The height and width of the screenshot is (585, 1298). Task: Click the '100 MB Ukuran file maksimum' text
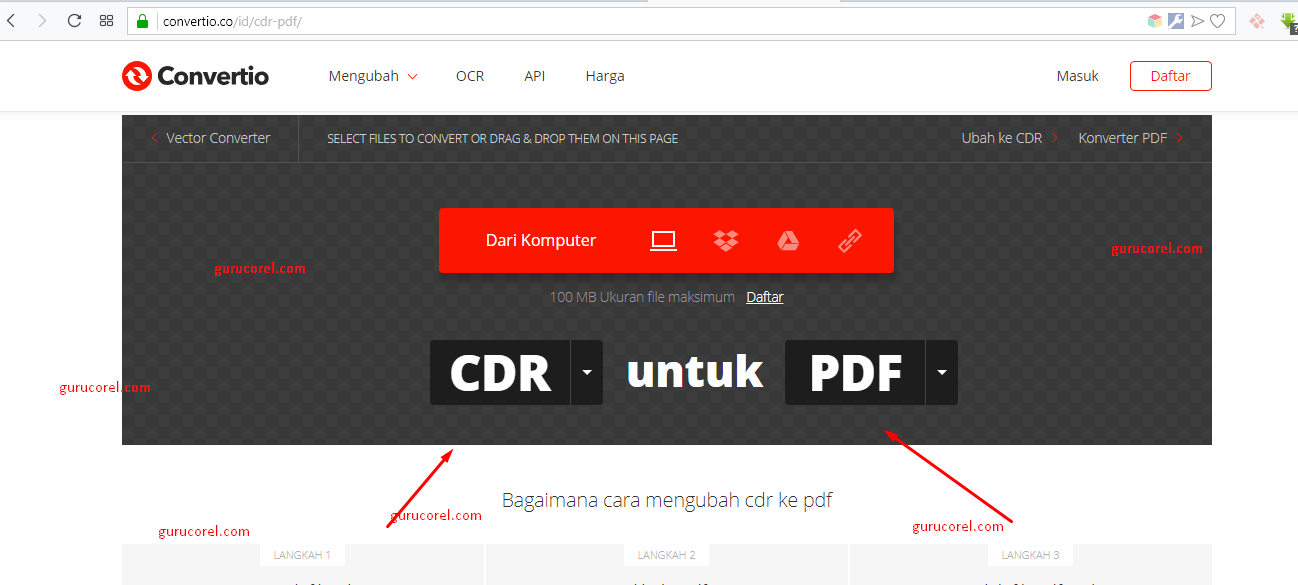point(642,297)
